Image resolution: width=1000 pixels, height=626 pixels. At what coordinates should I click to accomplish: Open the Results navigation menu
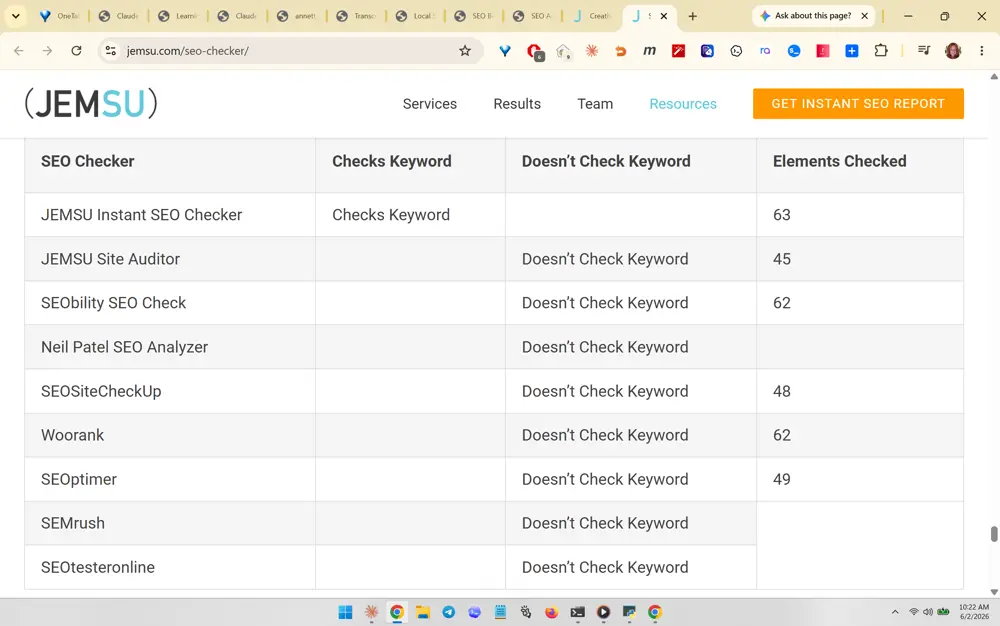(517, 104)
